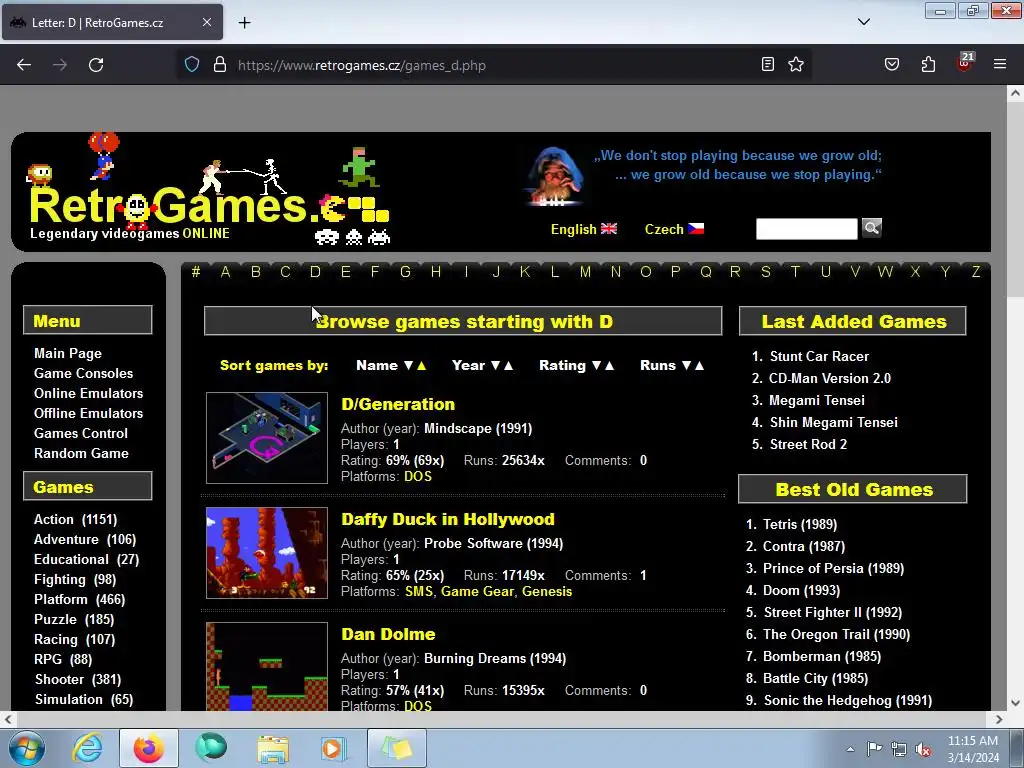Browse the Action (1151) category
The width and height of the screenshot is (1024, 768).
coord(76,520)
